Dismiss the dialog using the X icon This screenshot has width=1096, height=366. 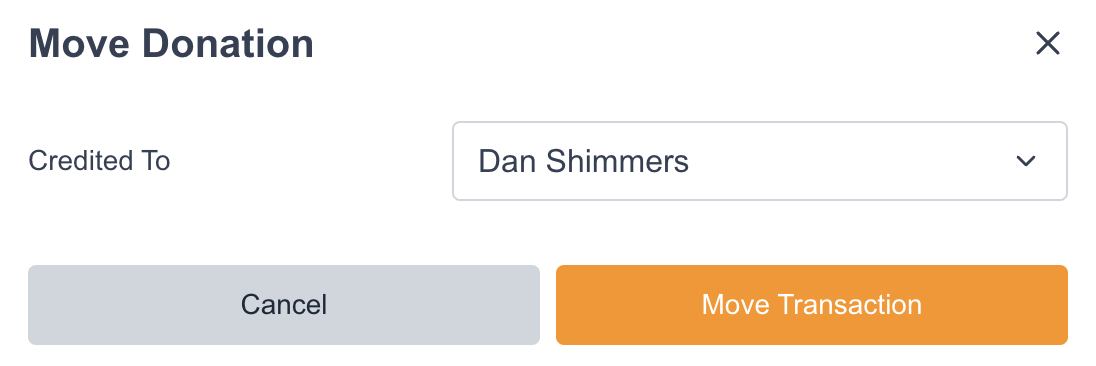tap(1048, 43)
